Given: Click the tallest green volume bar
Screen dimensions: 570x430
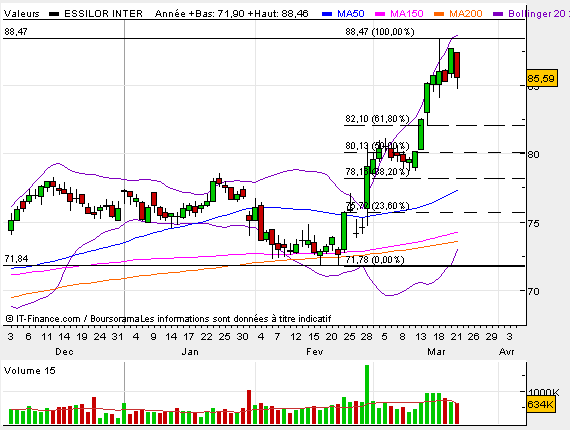Looking at the screenshot, I should (367, 395).
